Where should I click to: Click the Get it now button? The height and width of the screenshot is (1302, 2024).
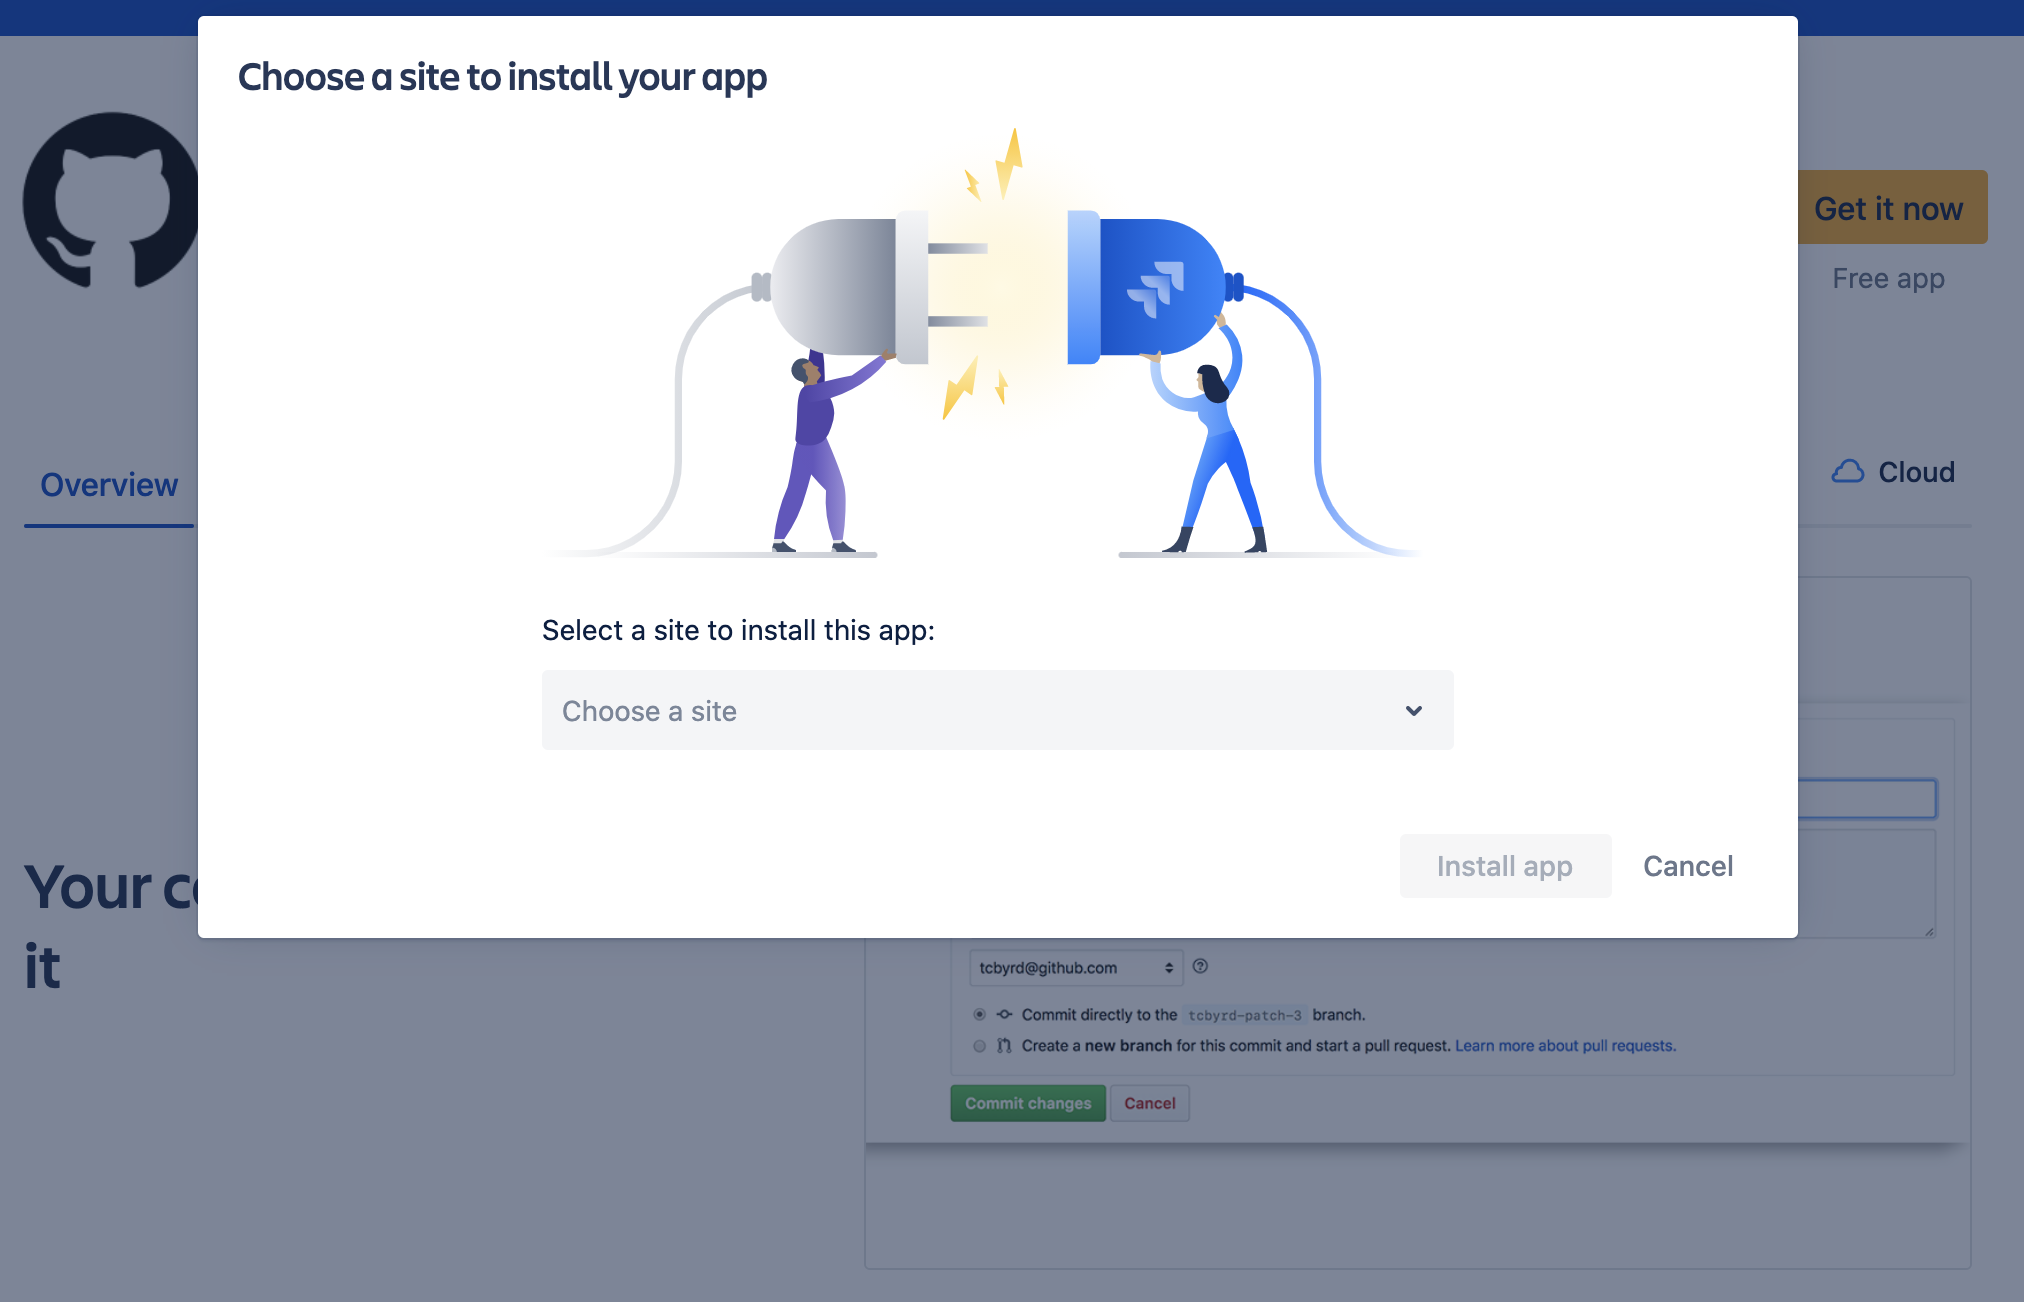(x=1892, y=208)
